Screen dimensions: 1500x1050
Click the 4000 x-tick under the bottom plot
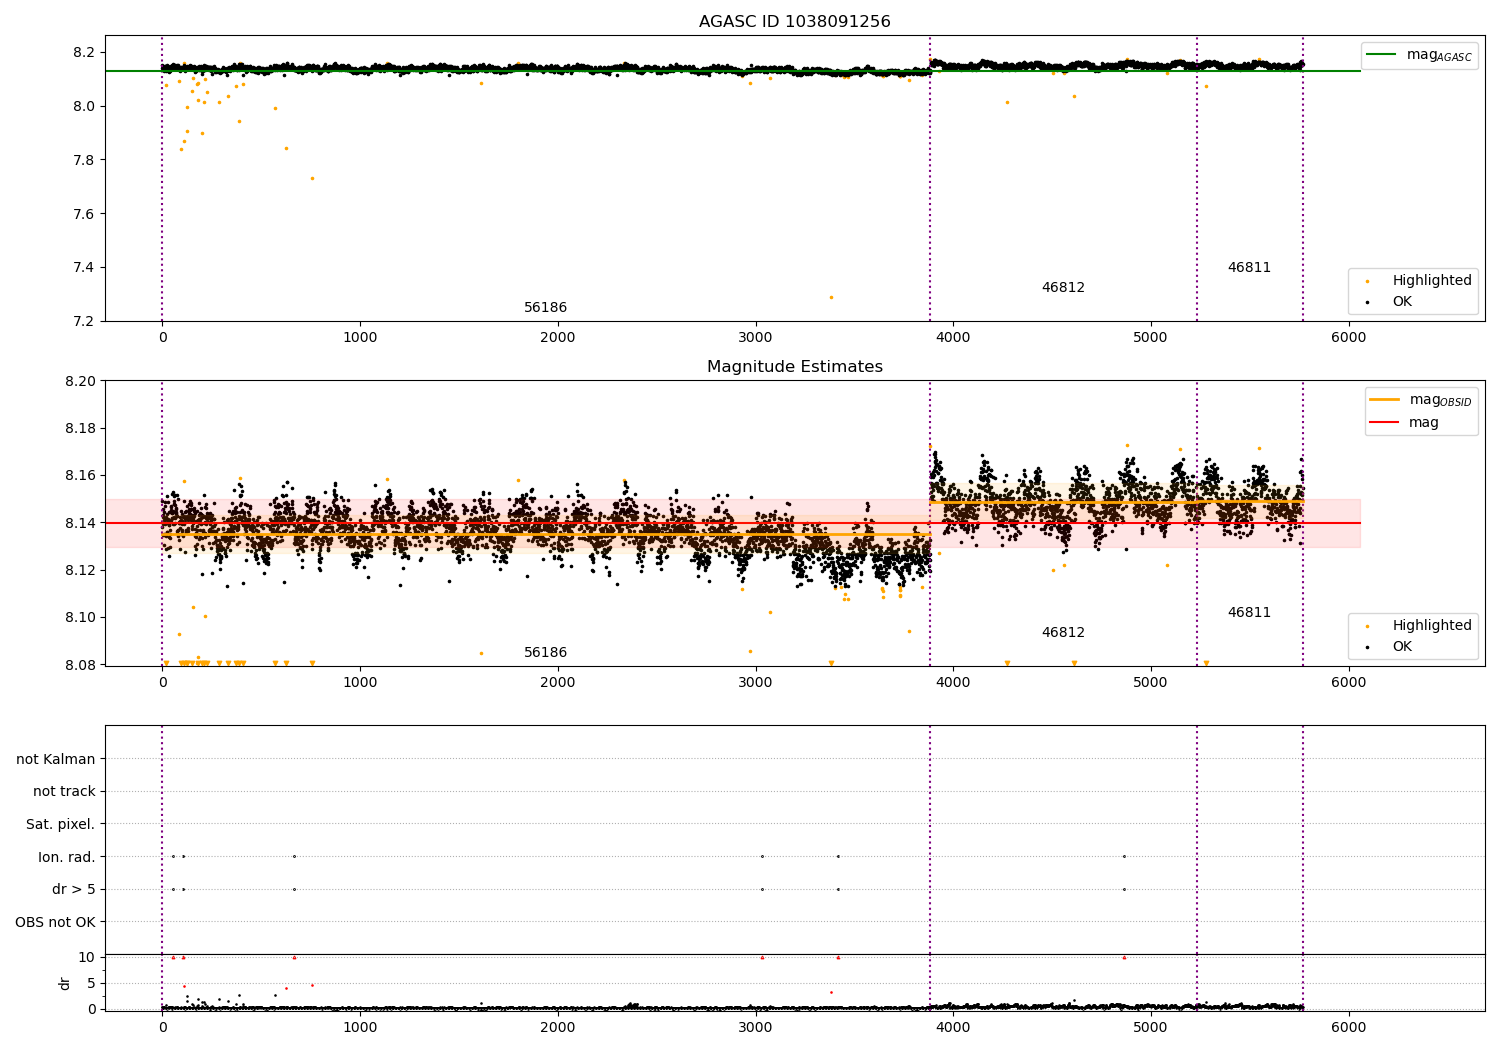pos(953,1028)
